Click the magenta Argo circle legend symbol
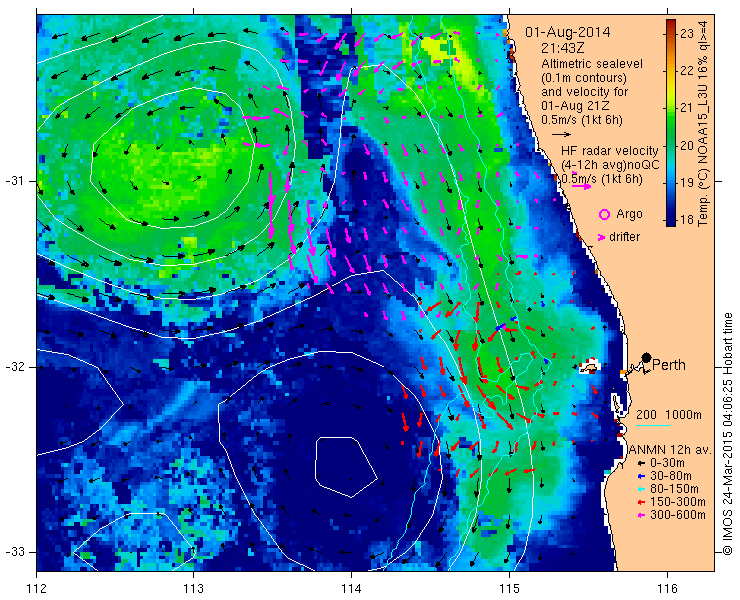The width and height of the screenshot is (740, 600). click(x=604, y=214)
